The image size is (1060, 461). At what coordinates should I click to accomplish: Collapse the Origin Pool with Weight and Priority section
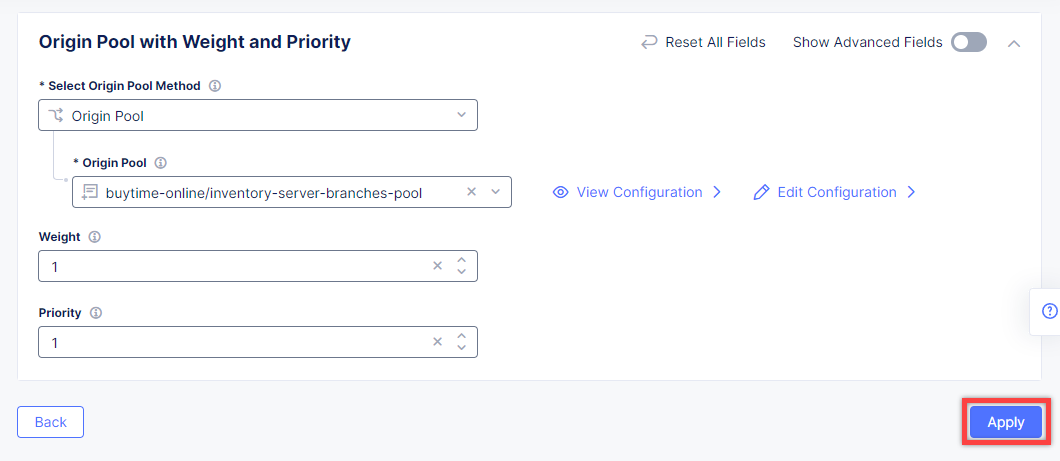[x=1013, y=43]
